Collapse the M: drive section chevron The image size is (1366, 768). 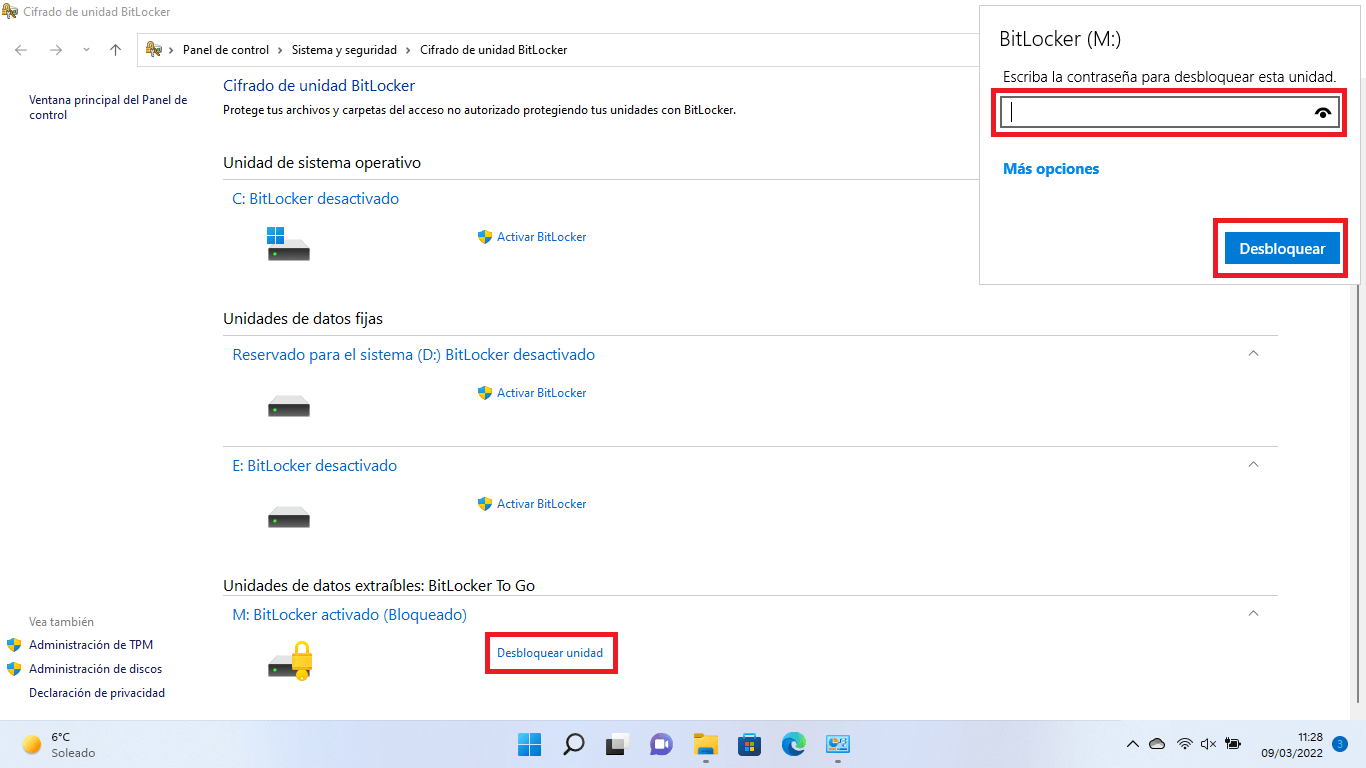[x=1253, y=613]
